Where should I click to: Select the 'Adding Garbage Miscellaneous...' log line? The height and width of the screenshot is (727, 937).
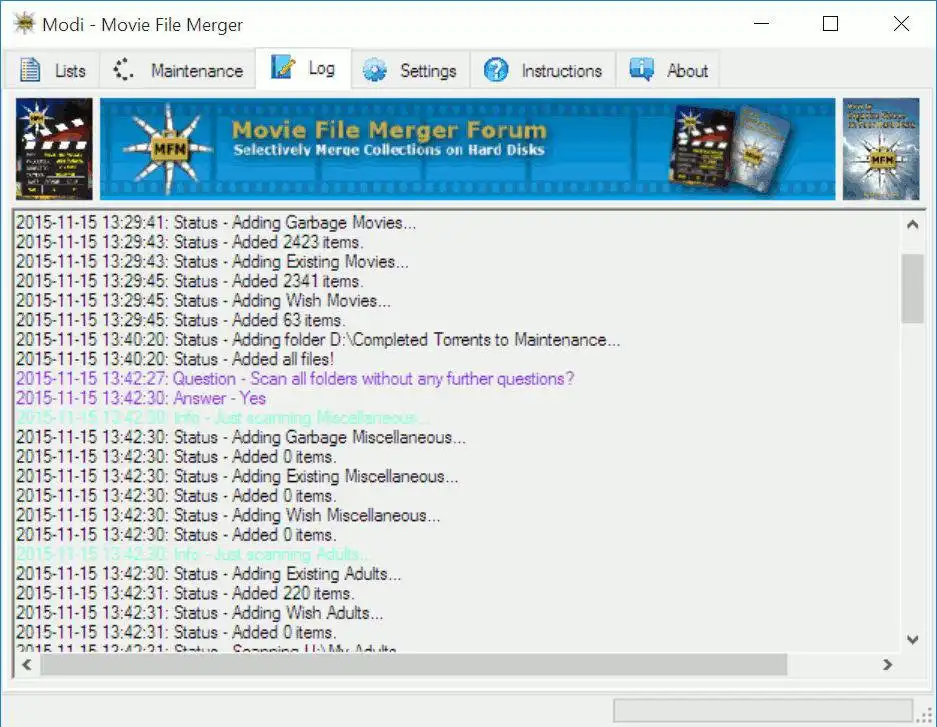pos(241,437)
